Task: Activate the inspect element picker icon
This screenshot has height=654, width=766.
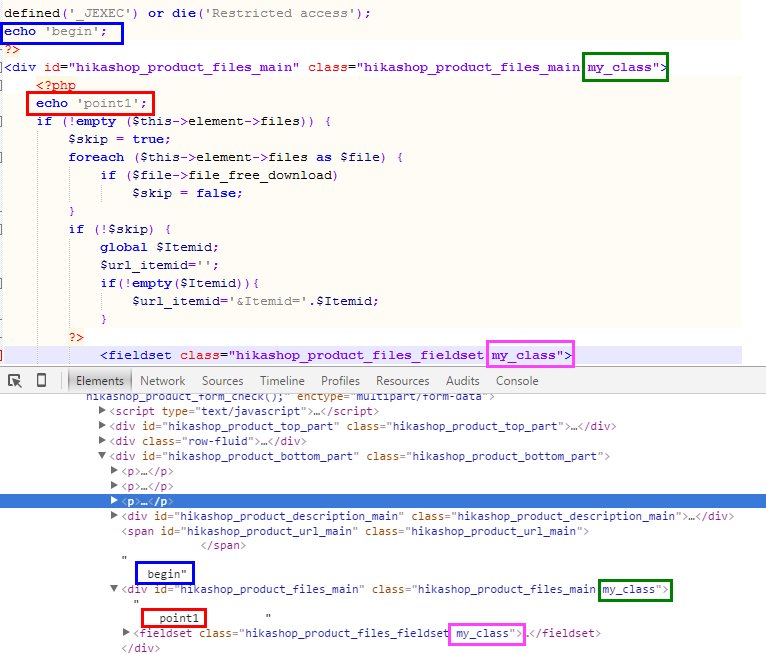Action: (x=15, y=380)
